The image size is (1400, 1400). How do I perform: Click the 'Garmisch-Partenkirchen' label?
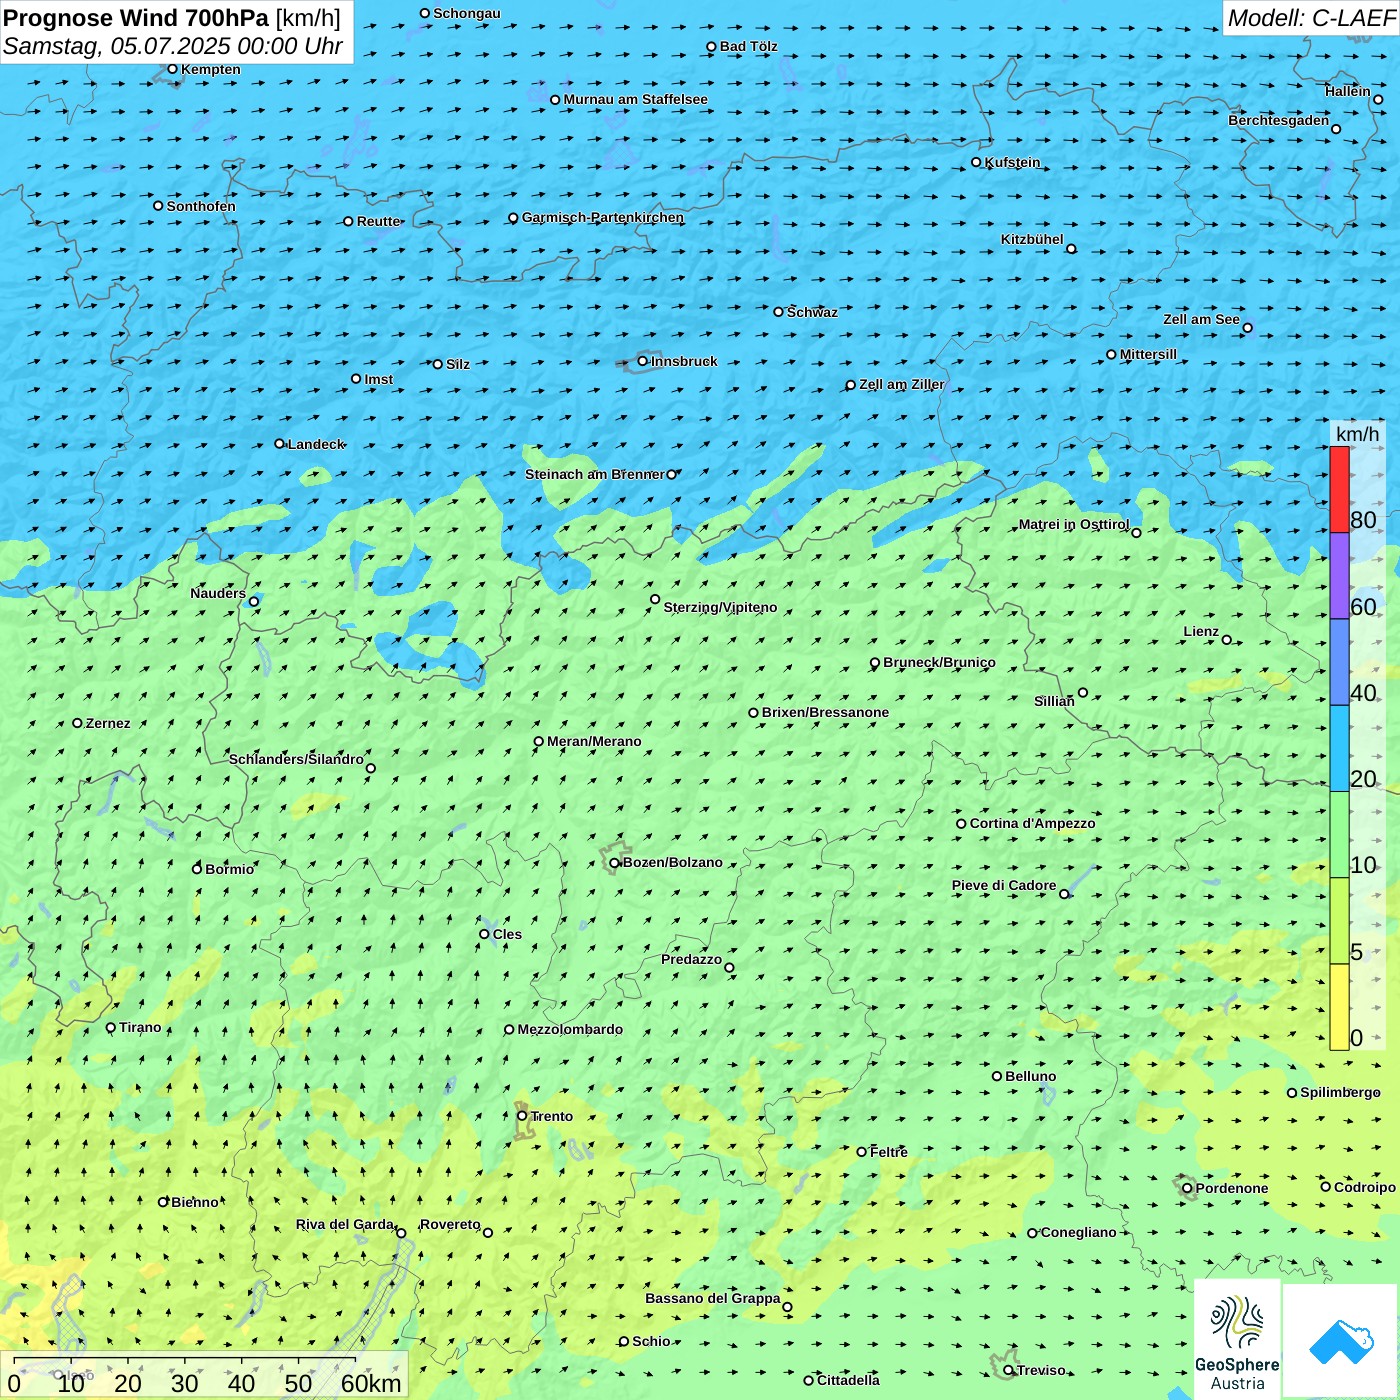(x=603, y=217)
